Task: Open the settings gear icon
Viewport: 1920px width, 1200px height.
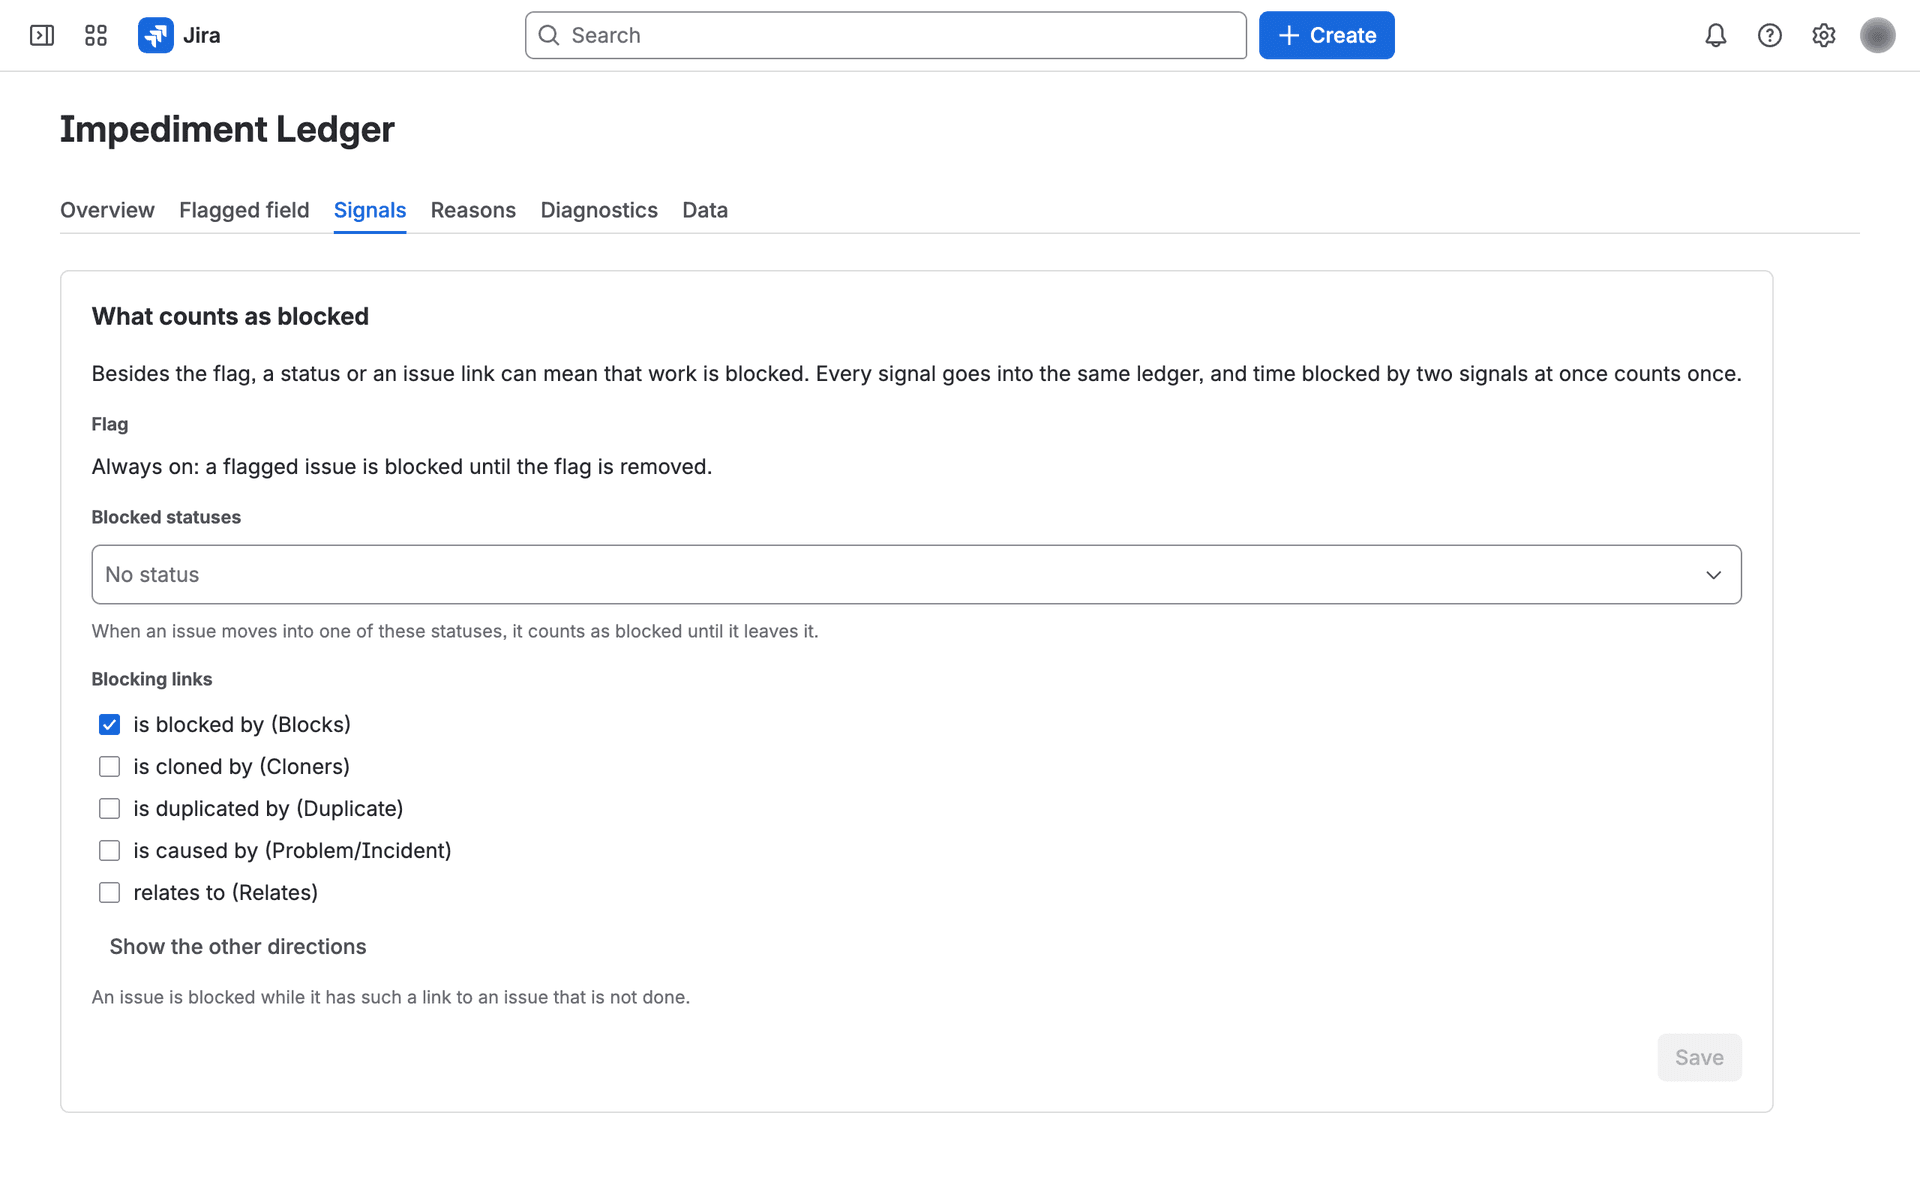Action: point(1824,36)
